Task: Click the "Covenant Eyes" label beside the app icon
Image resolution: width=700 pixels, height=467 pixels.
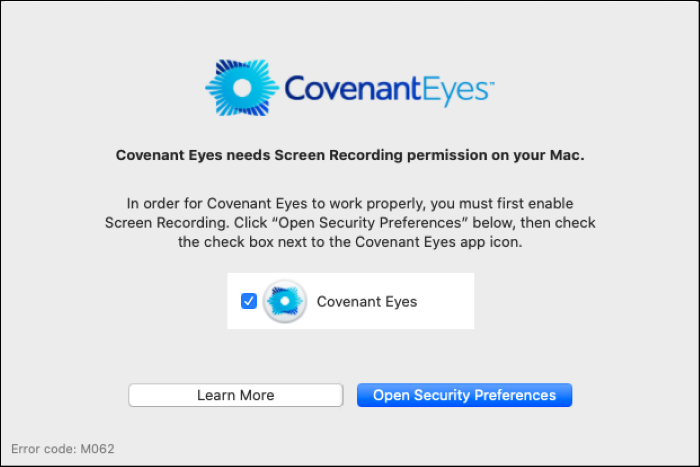Action: point(367,301)
